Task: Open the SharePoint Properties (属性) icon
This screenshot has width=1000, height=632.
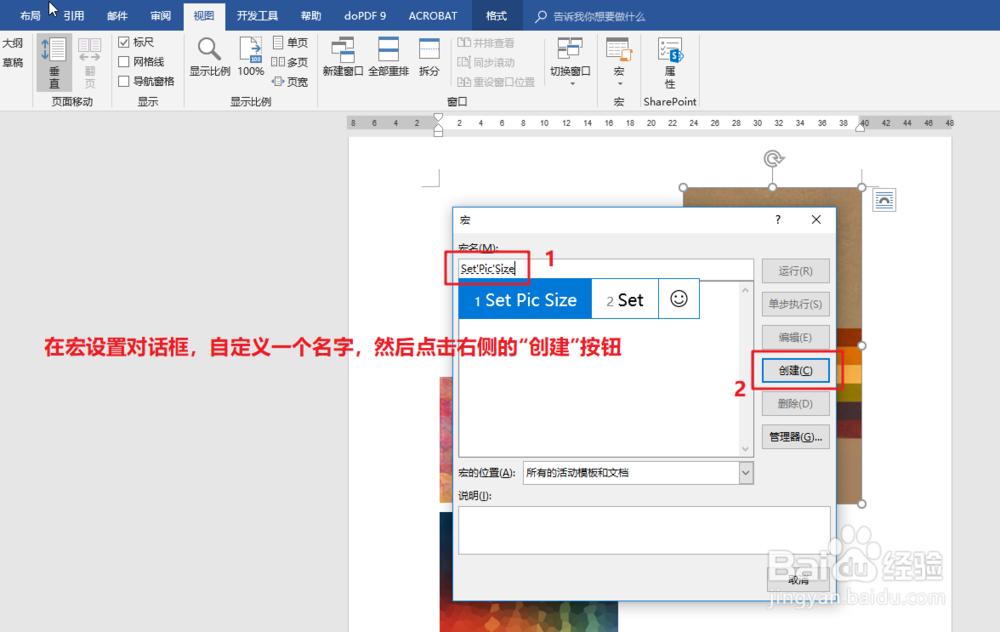Action: point(670,55)
